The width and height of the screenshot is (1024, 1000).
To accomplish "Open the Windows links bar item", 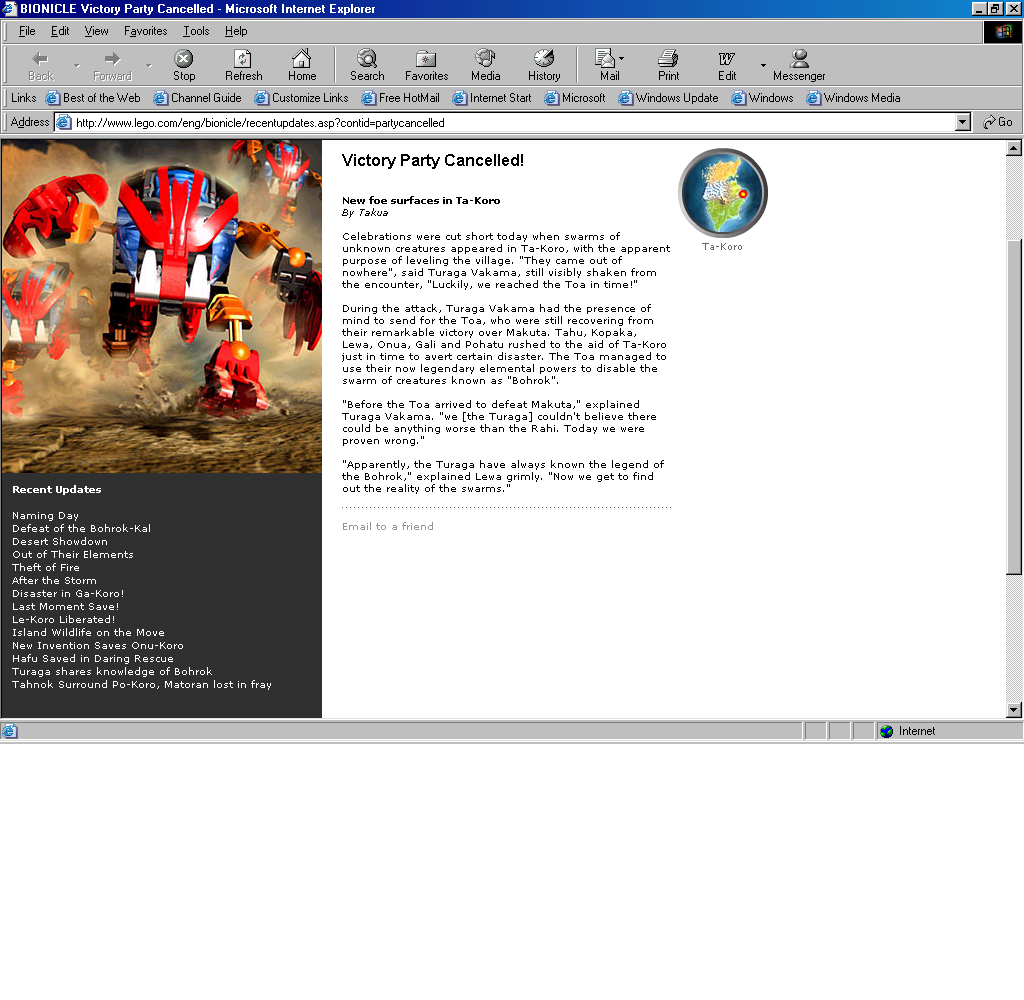I will coord(762,98).
